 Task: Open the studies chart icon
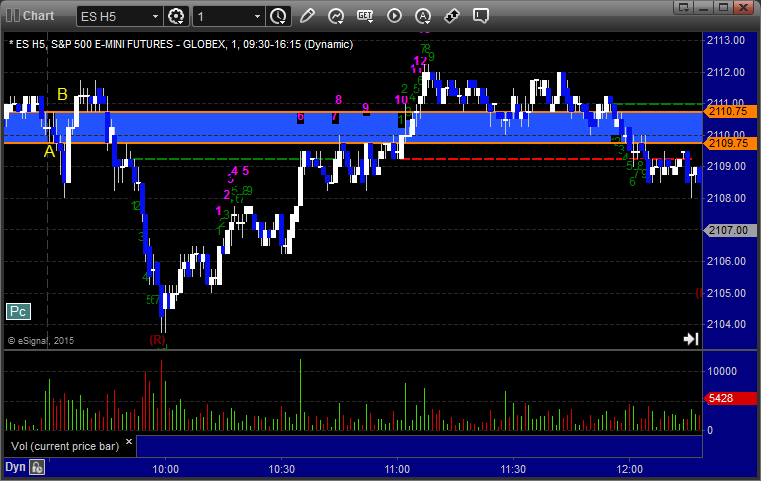(x=336, y=16)
